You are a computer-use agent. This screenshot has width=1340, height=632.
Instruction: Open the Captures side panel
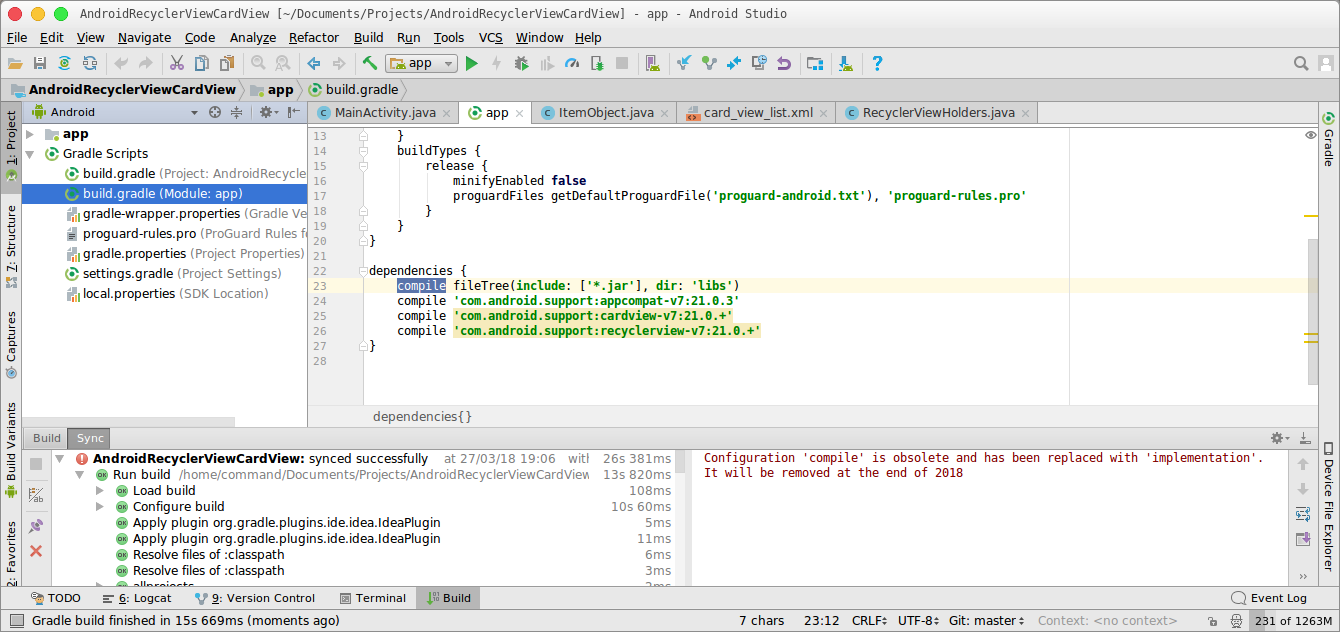(x=10, y=338)
